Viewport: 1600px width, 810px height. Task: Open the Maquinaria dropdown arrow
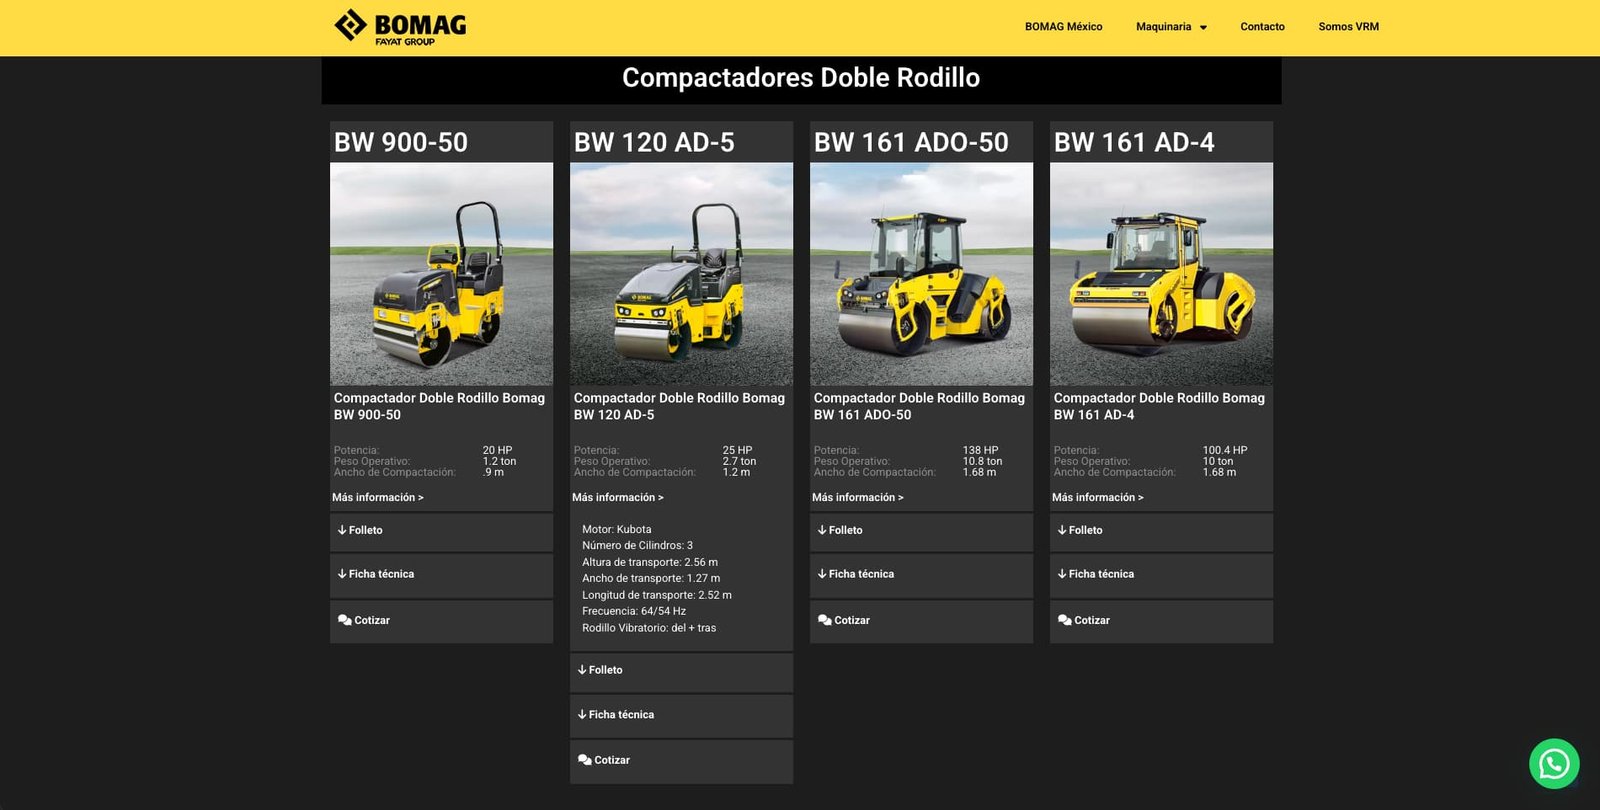1203,28
